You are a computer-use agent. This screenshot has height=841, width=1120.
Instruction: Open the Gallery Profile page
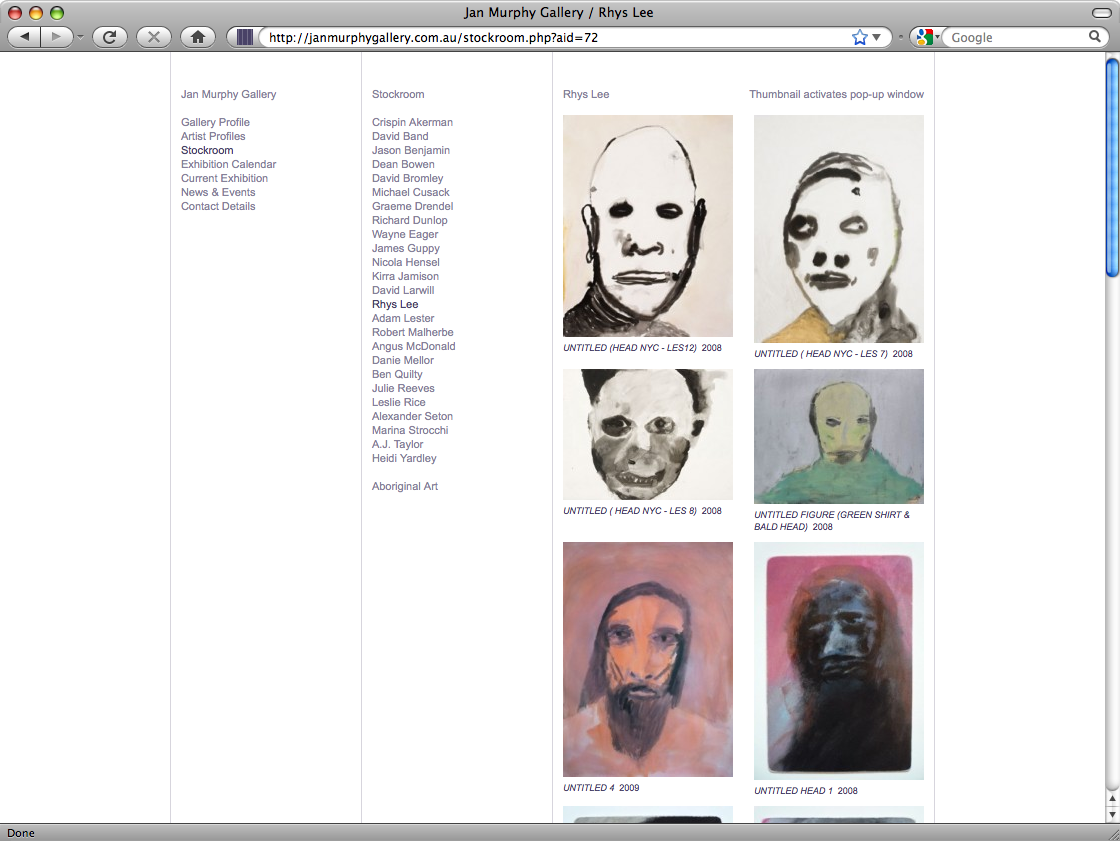(x=215, y=122)
